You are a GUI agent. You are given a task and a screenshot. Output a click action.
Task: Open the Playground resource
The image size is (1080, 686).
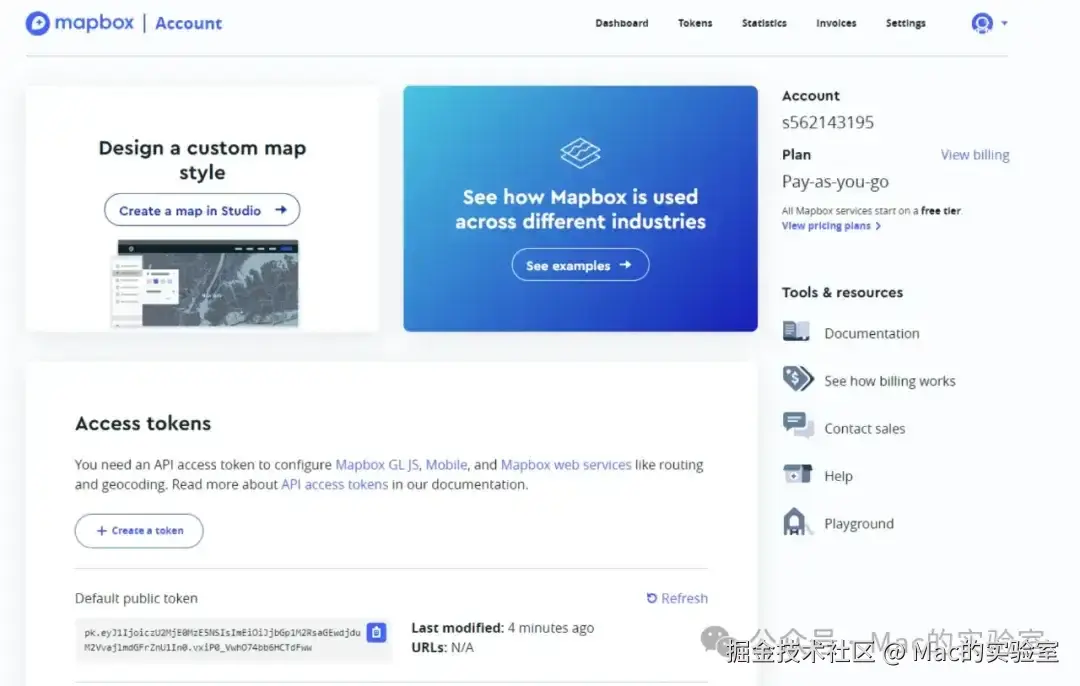(x=859, y=523)
